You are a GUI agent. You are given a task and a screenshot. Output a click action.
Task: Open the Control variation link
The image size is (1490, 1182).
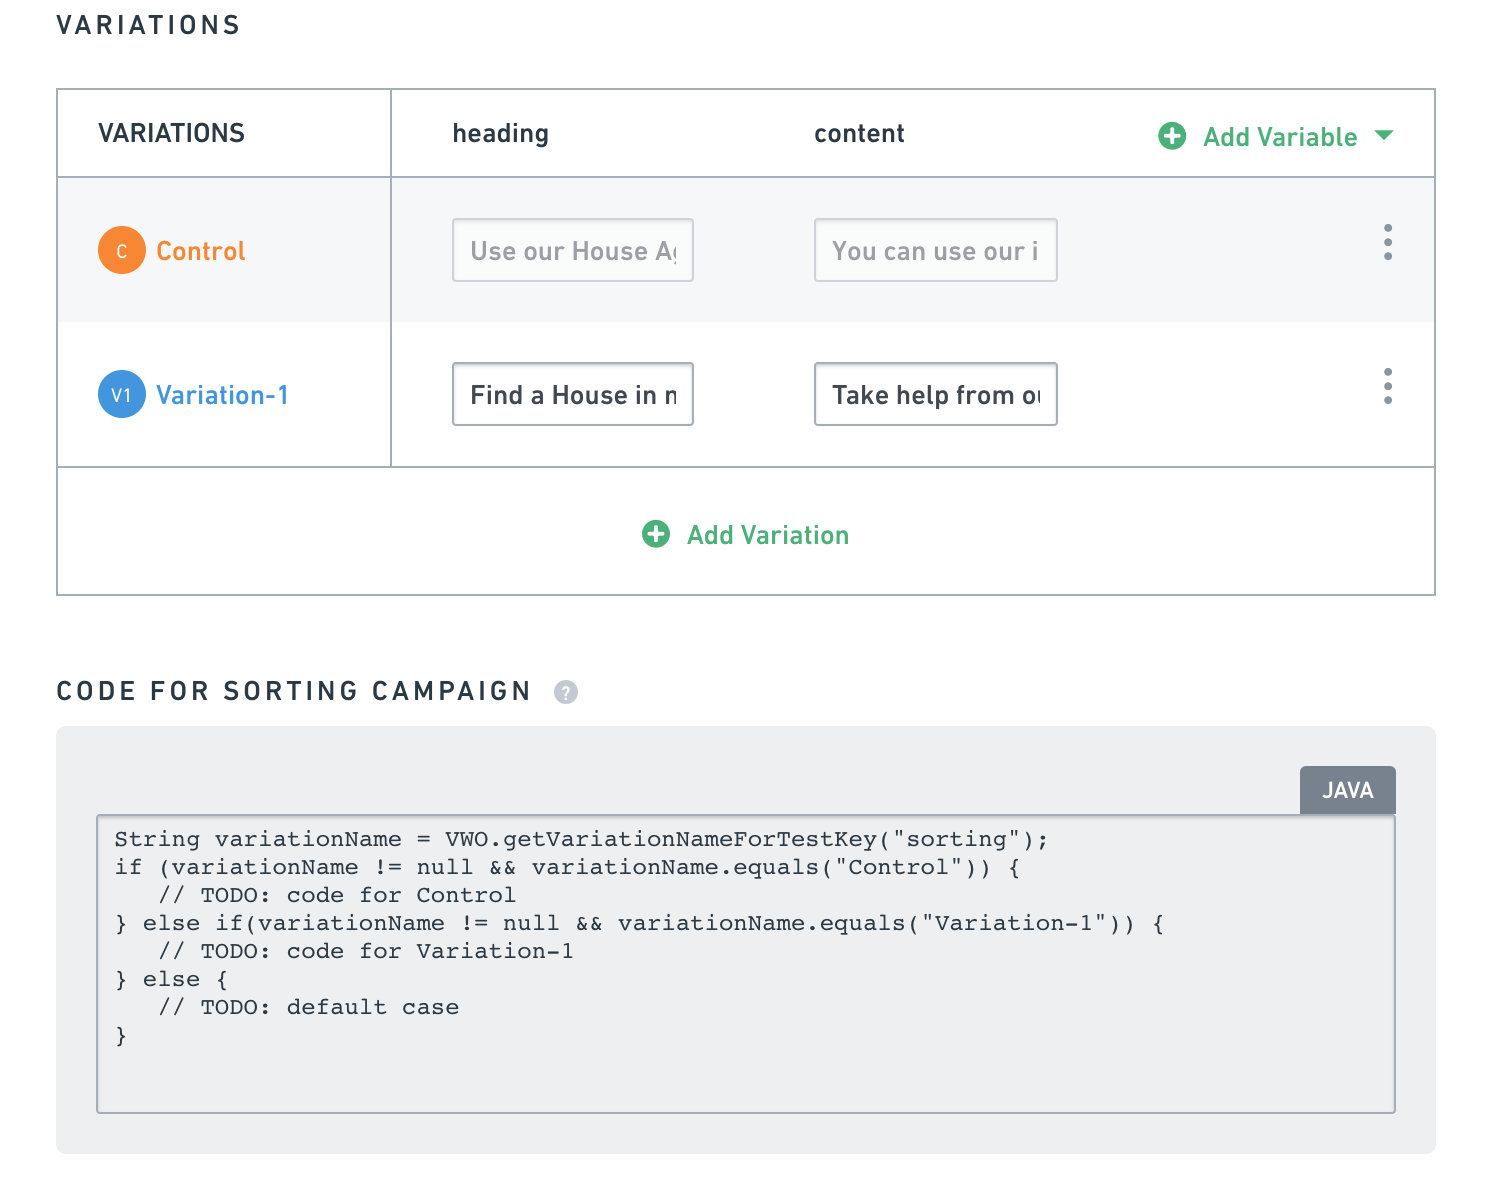click(200, 251)
